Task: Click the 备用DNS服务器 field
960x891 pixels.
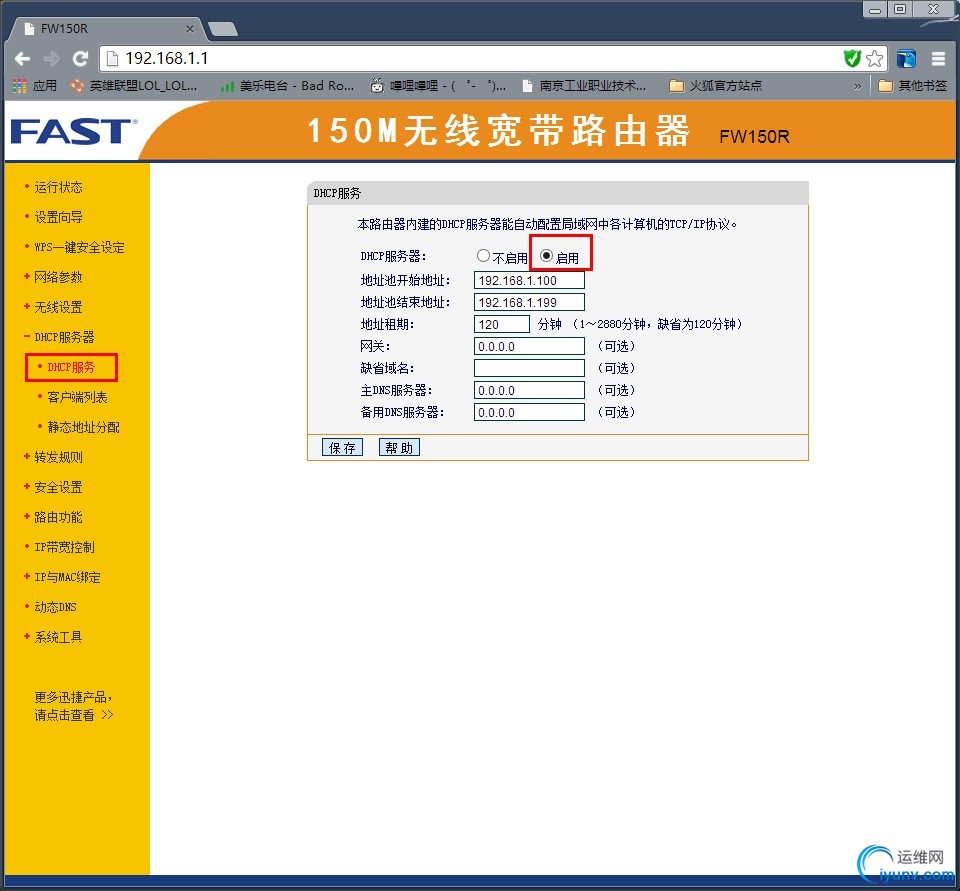Action: coord(529,413)
